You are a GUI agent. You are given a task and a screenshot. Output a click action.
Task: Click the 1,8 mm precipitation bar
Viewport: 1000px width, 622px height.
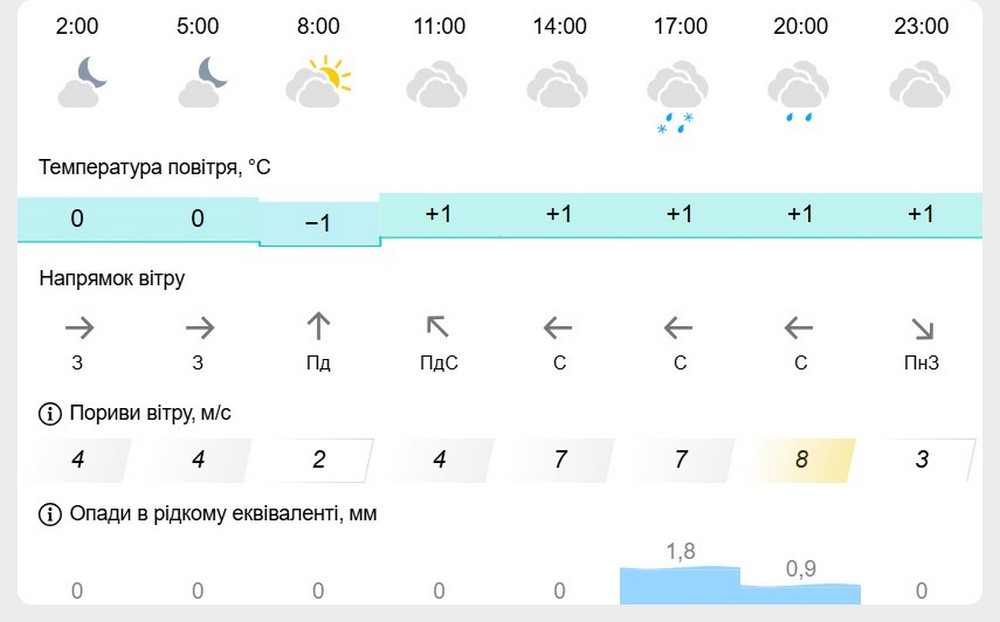[x=680, y=585]
